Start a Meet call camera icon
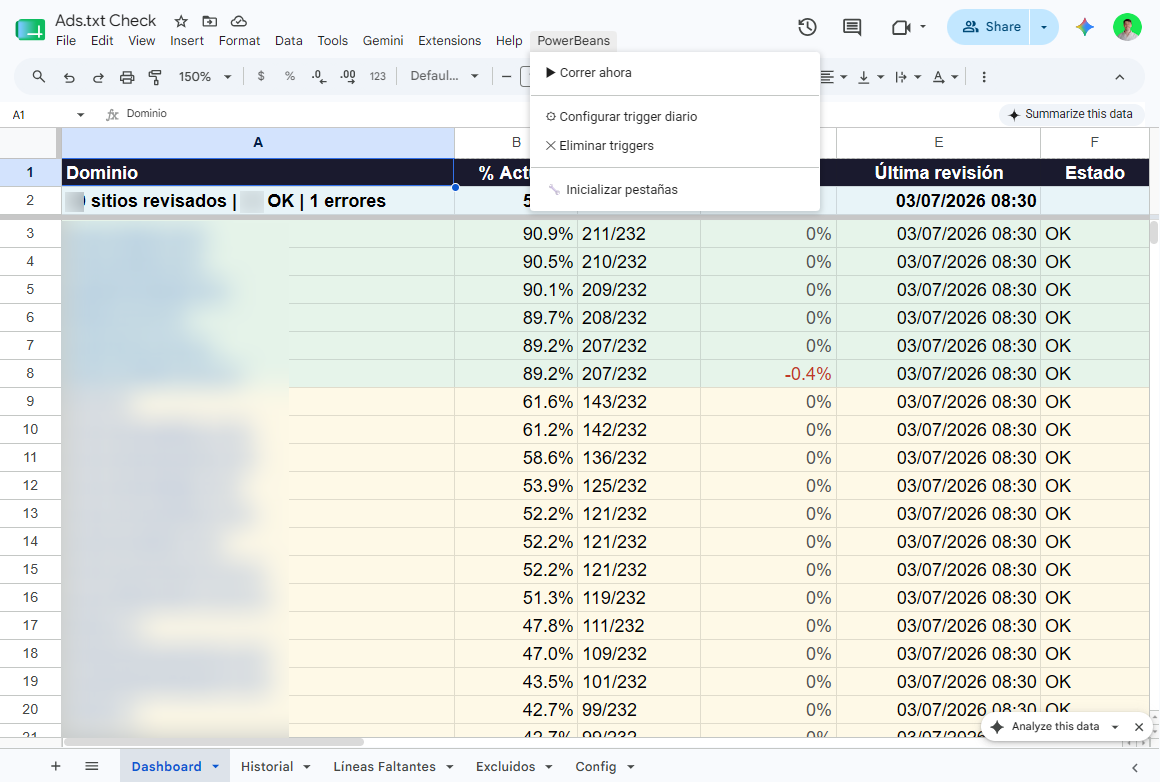The height and width of the screenshot is (782, 1160). [901, 27]
